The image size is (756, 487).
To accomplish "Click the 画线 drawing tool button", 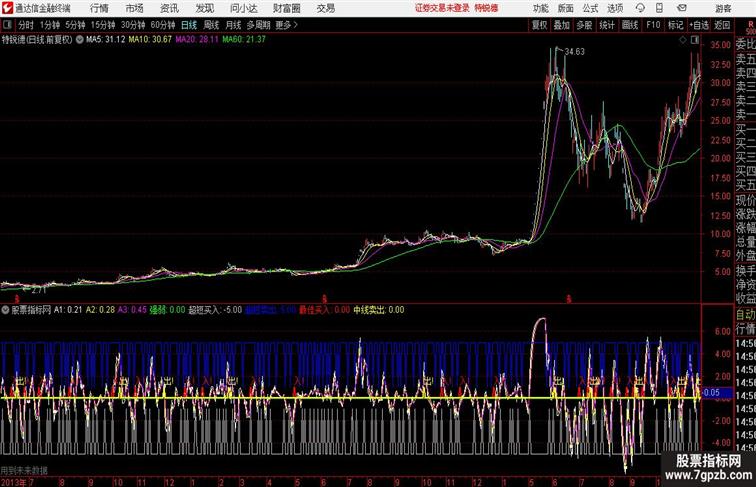I will pos(630,25).
